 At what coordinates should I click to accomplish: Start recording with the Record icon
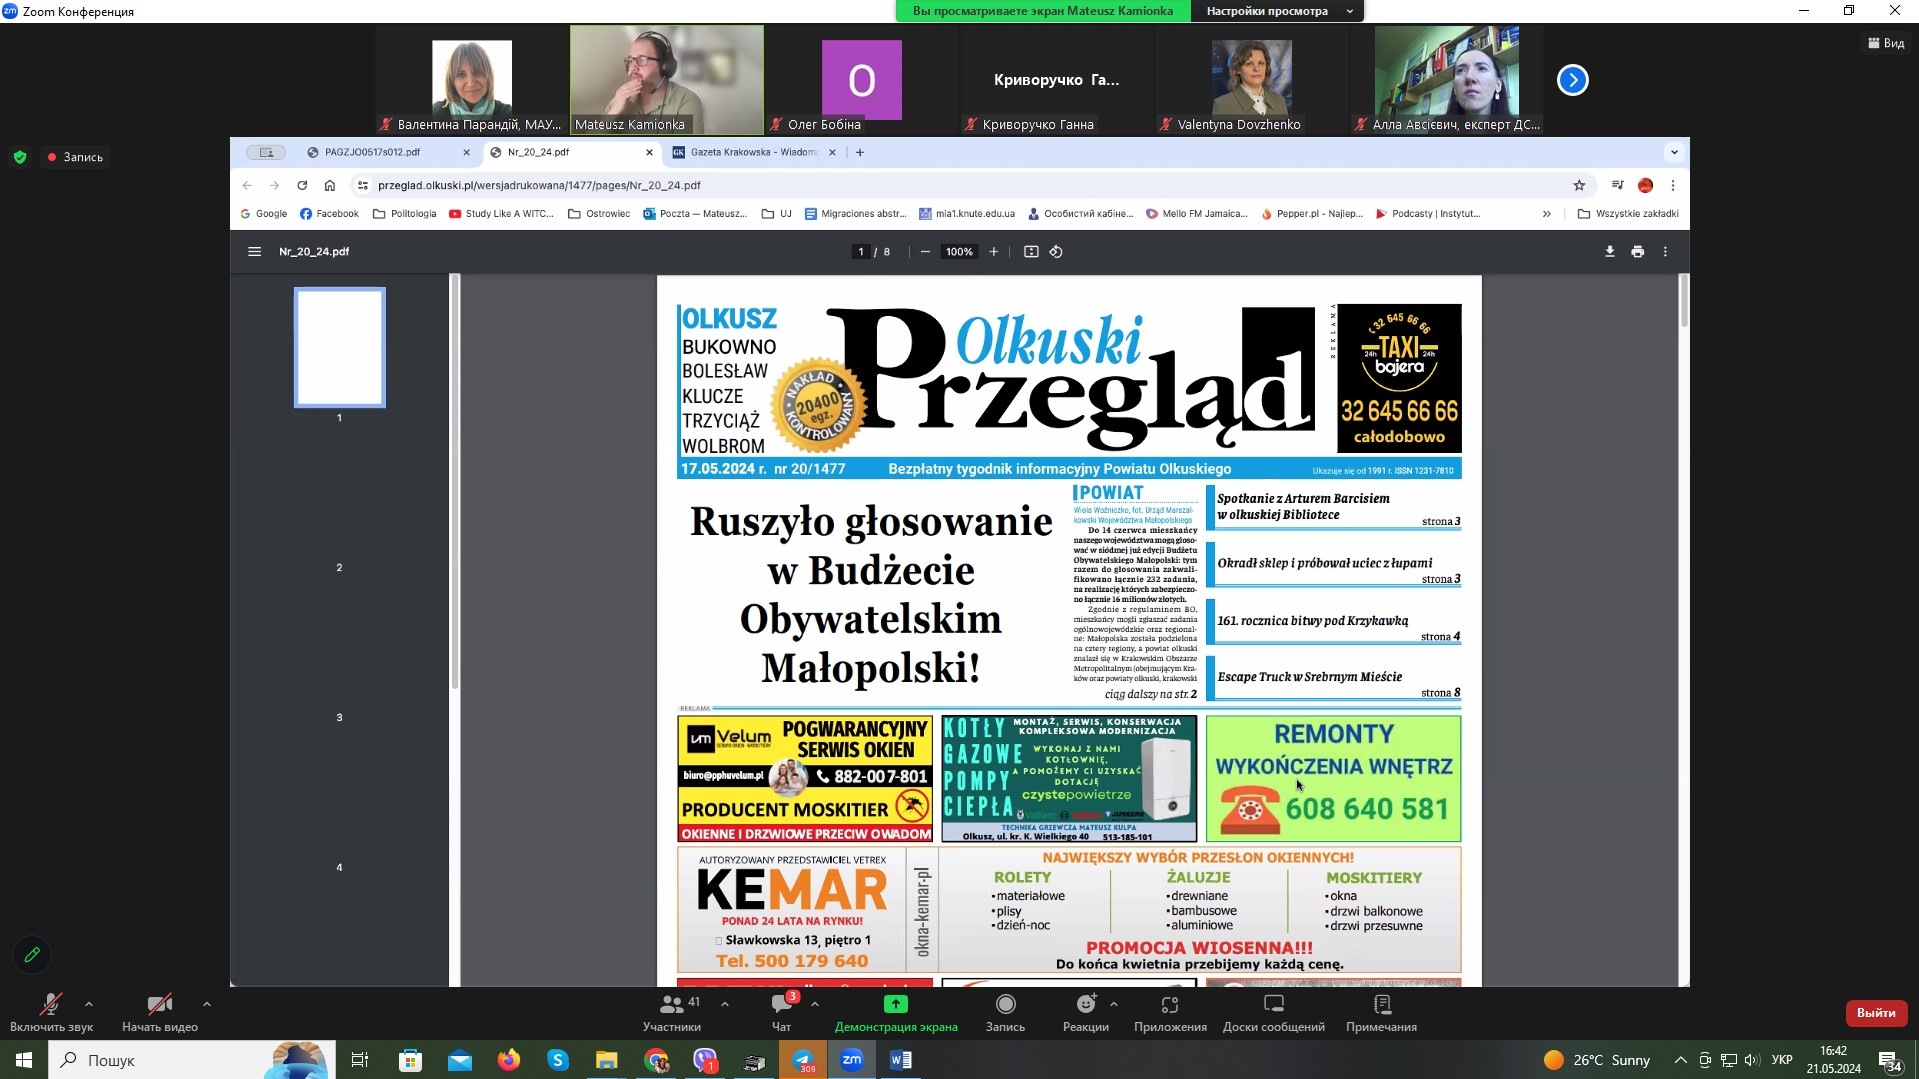tap(1005, 1004)
